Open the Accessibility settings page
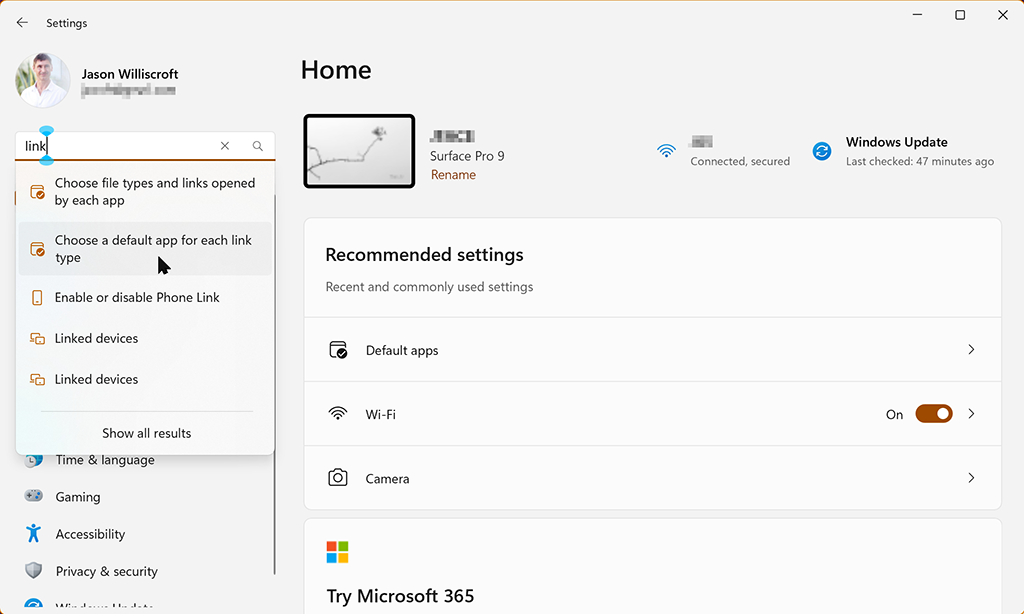The width and height of the screenshot is (1024, 614). 90,534
